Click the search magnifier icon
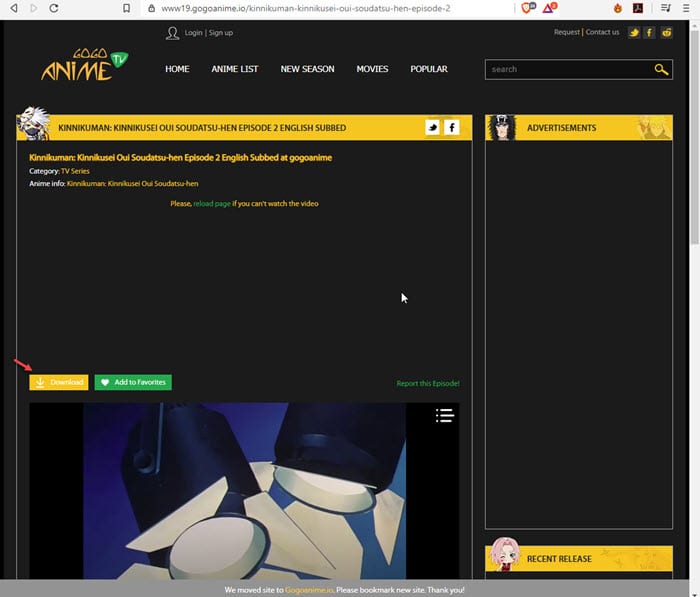Screen dimensions: 700x597 click(x=661, y=70)
